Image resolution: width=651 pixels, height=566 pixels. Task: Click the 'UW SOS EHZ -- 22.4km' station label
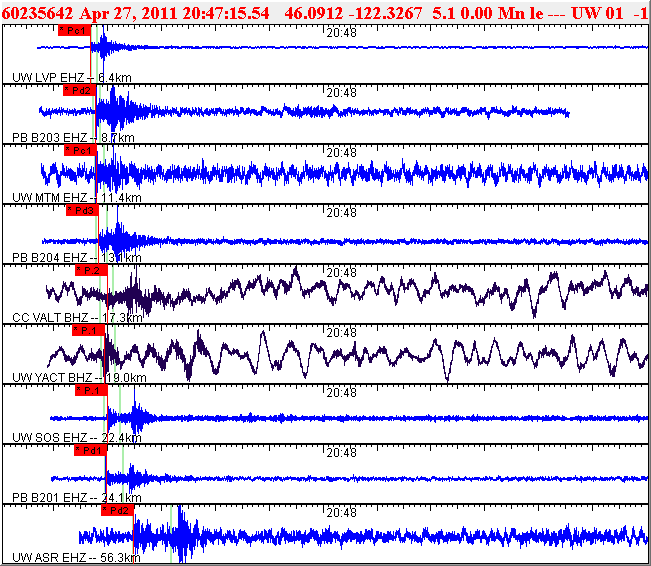click(77, 437)
